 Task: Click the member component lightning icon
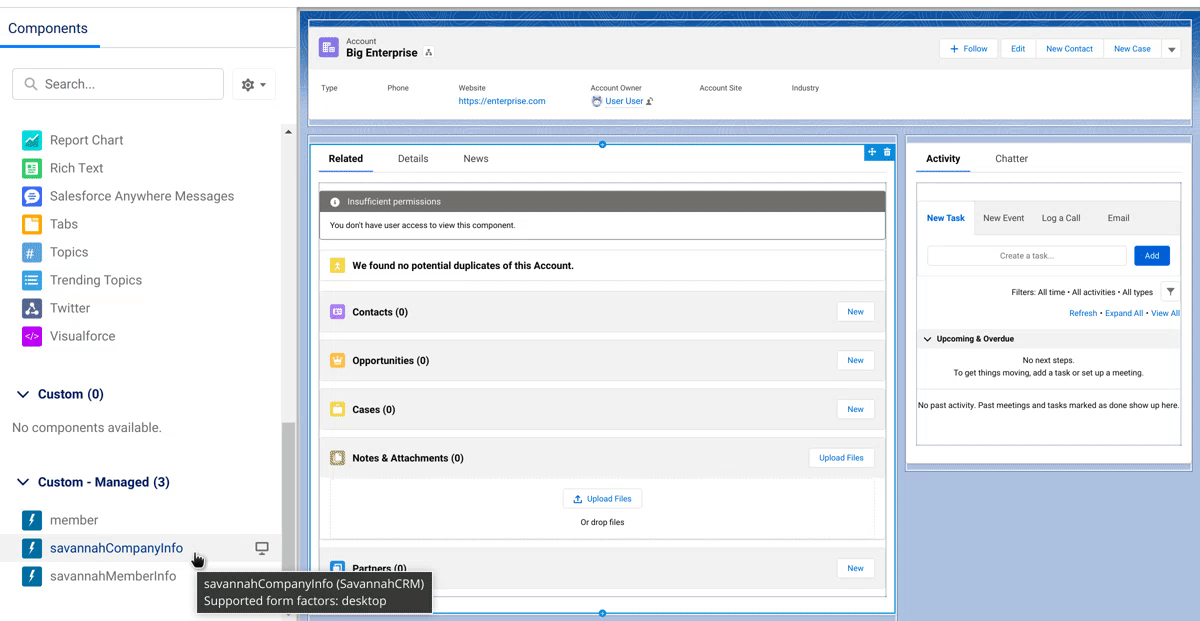click(32, 520)
